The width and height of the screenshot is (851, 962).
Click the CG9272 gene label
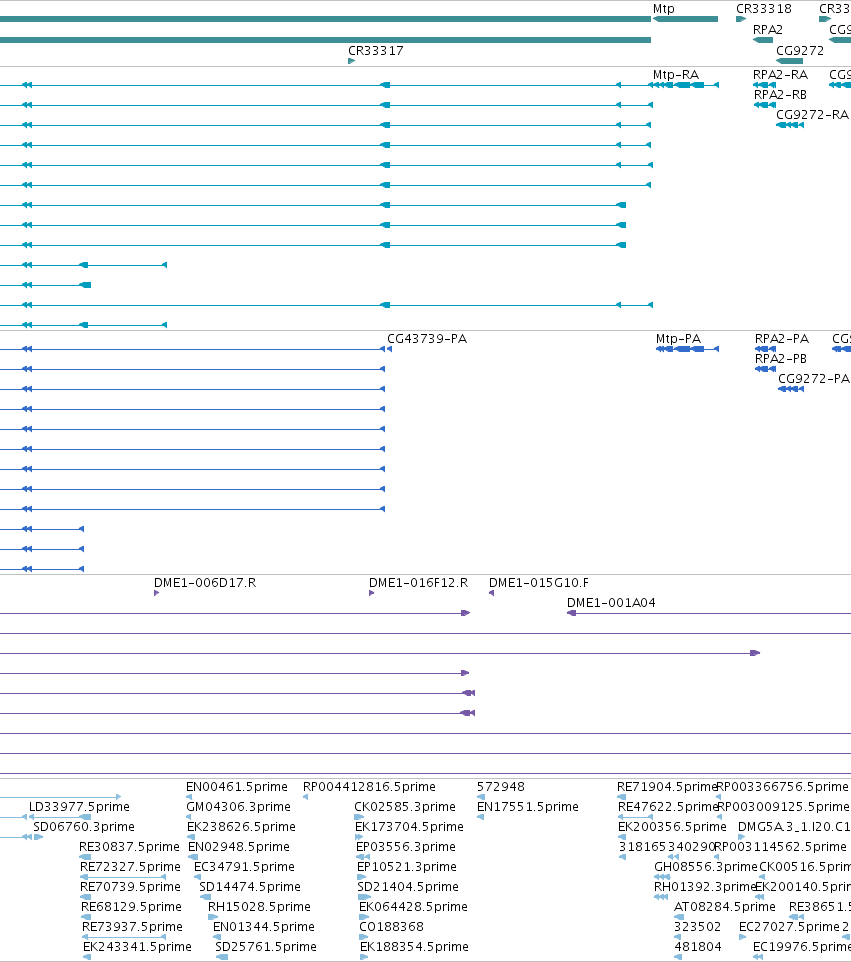pos(800,50)
